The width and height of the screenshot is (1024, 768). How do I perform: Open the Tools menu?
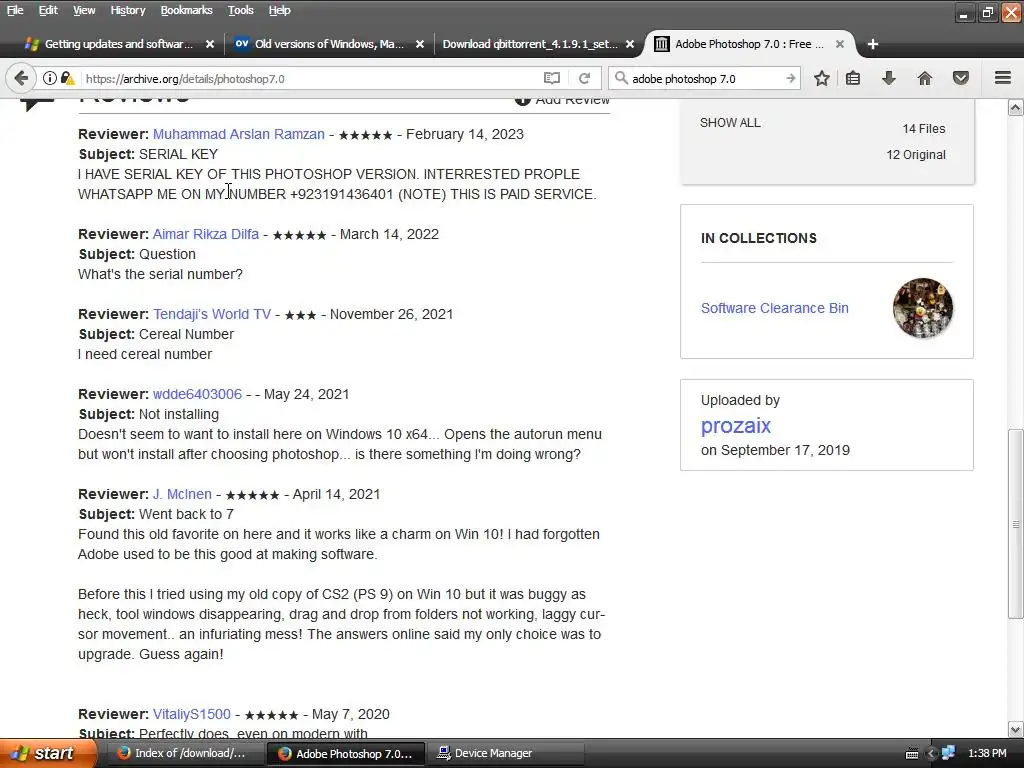pyautogui.click(x=240, y=10)
